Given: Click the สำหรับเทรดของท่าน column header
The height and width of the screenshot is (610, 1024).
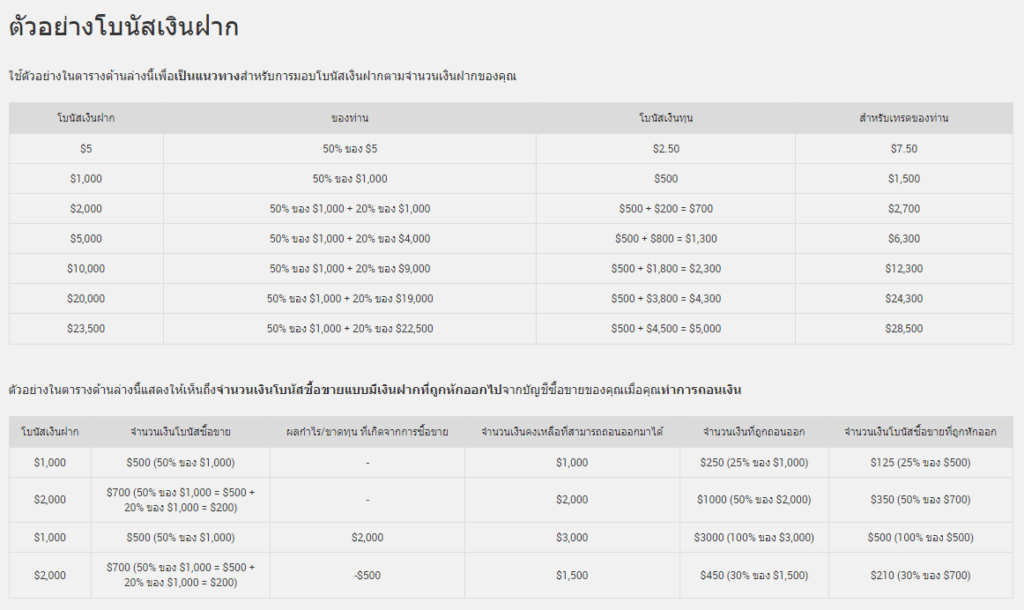Looking at the screenshot, I should (x=904, y=118).
